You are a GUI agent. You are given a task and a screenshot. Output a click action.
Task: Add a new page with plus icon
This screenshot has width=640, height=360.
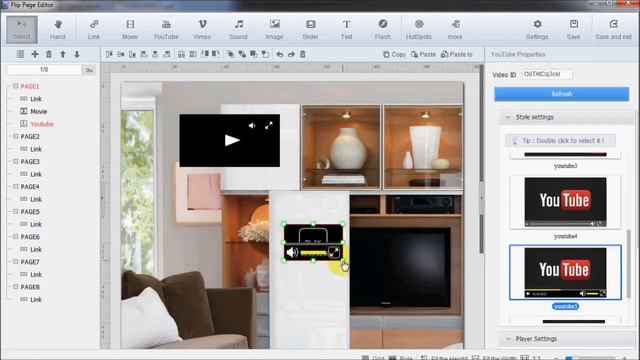pyautogui.click(x=35, y=54)
